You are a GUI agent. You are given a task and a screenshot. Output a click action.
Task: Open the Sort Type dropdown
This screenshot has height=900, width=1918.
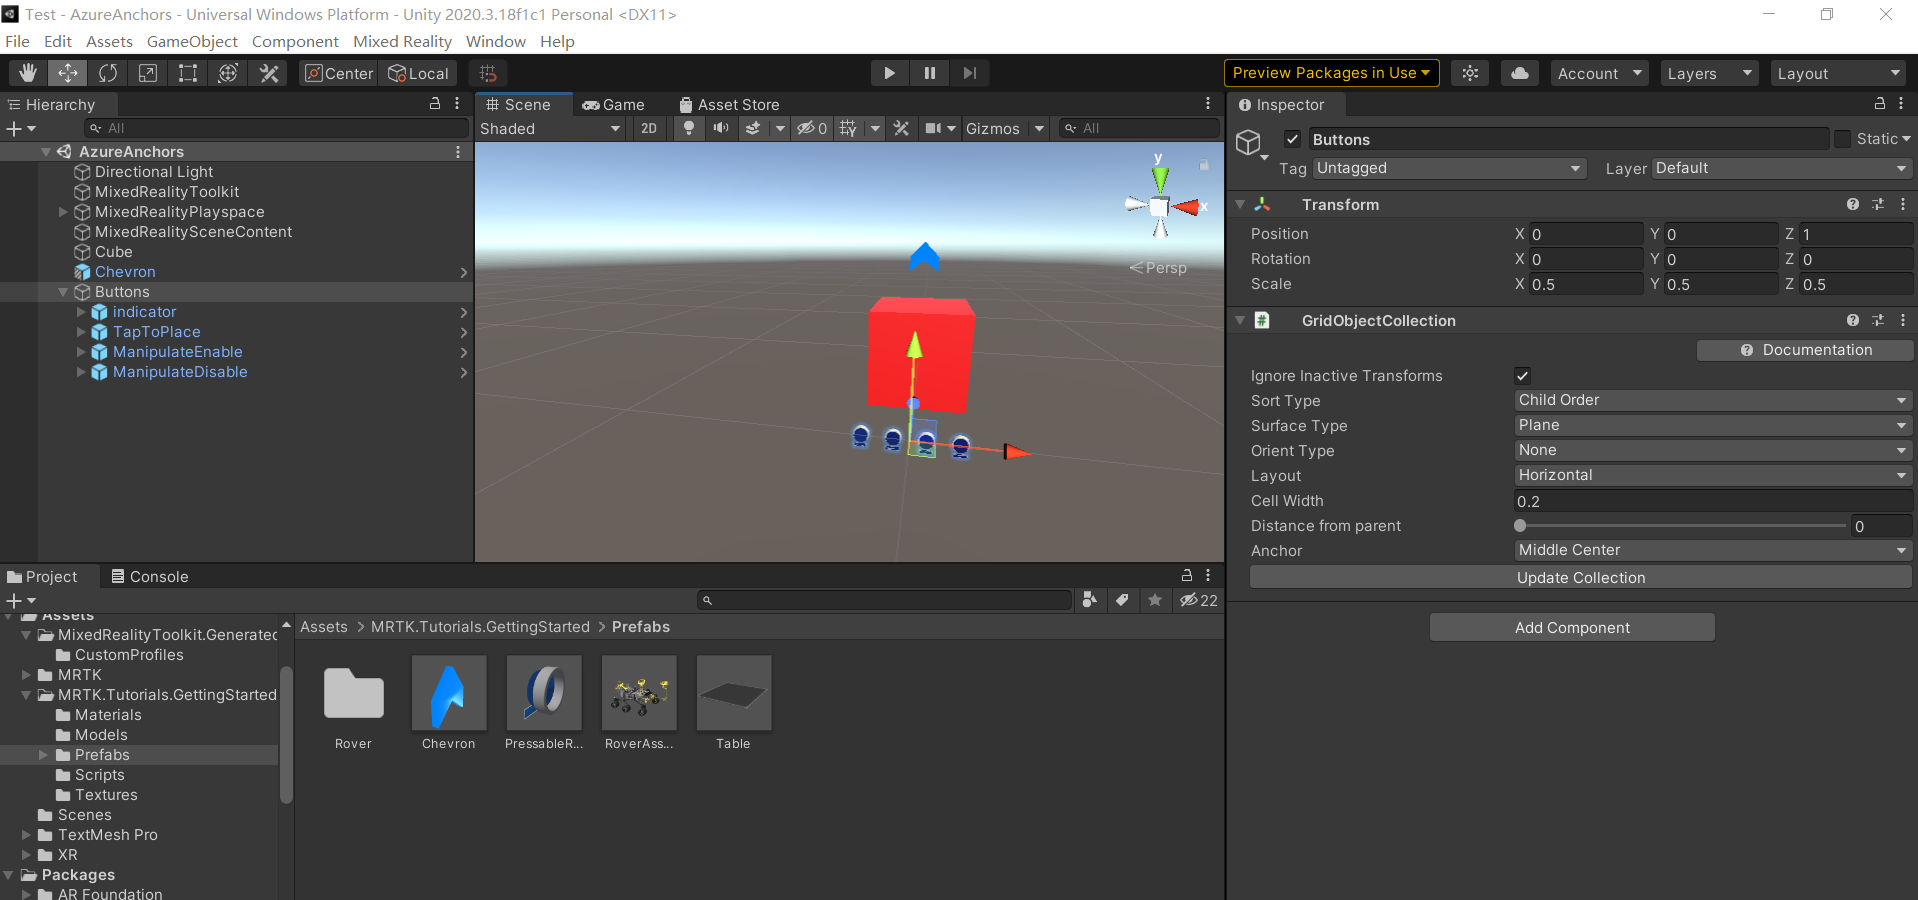click(1711, 400)
